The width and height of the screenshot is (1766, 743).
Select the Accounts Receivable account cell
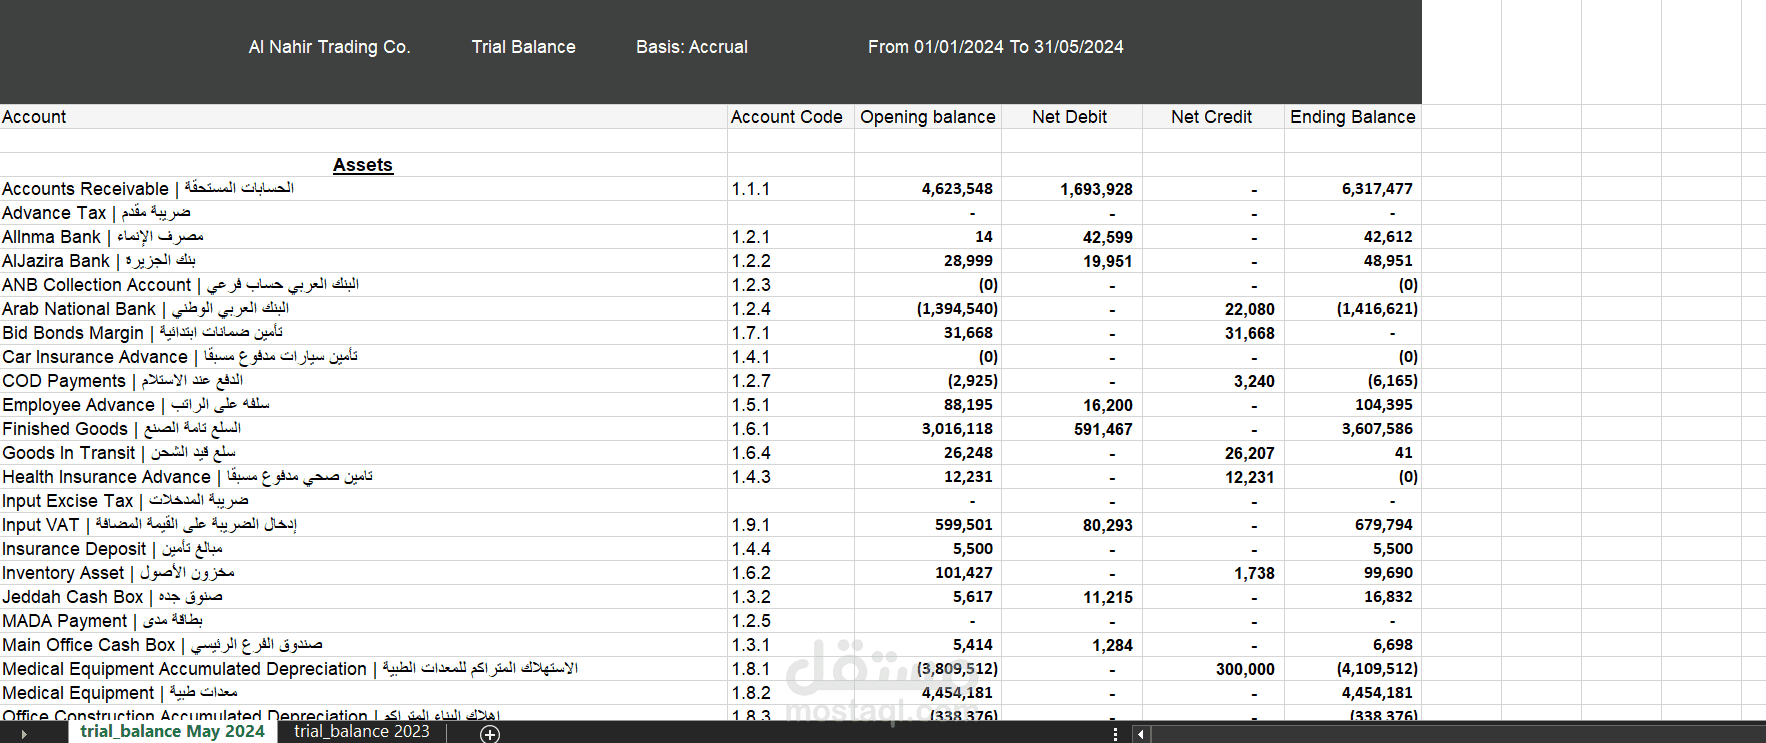point(363,189)
